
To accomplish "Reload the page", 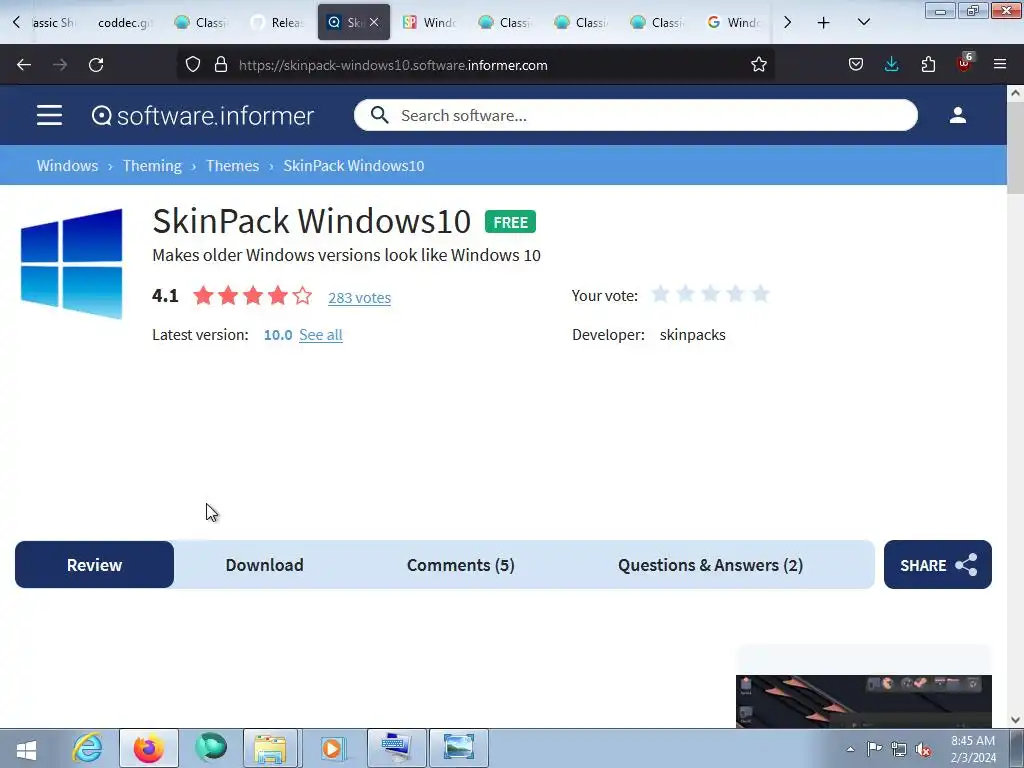I will [96, 65].
